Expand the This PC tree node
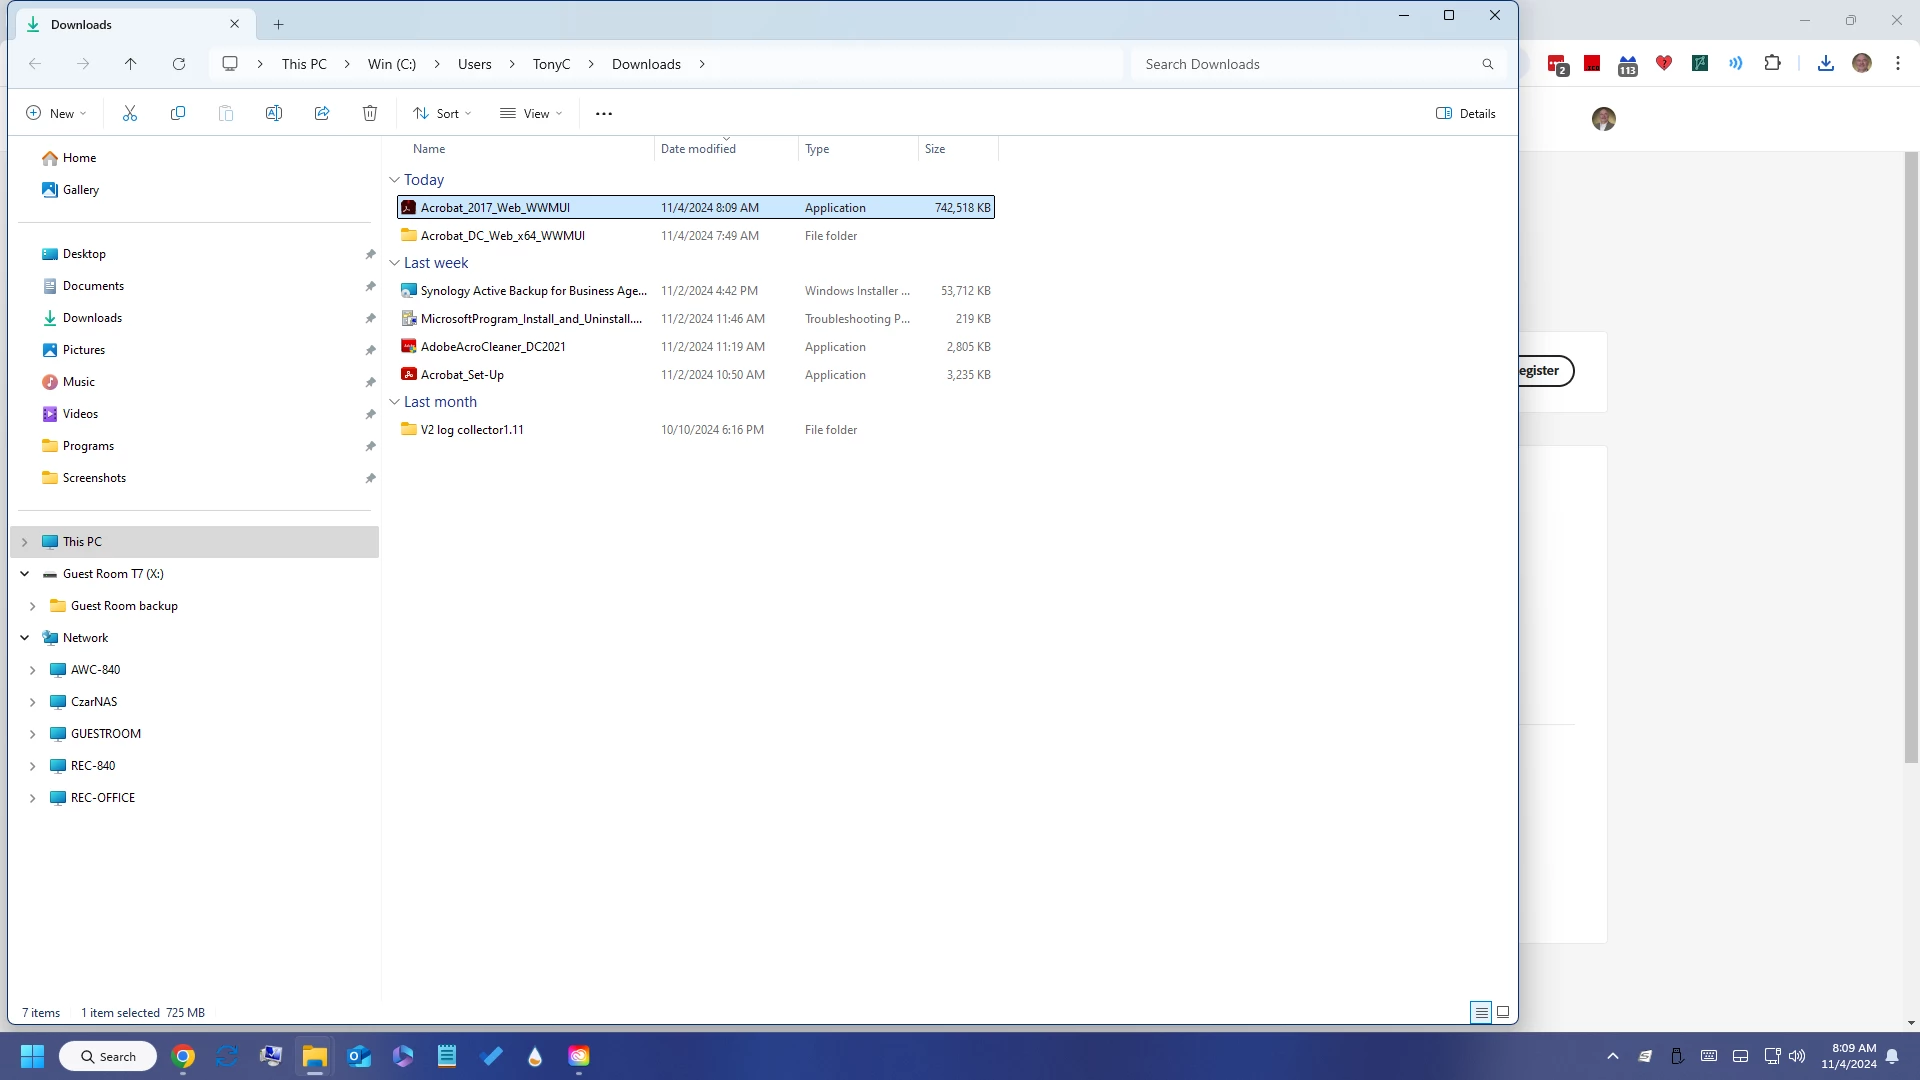This screenshot has height=1080, width=1920. click(x=25, y=542)
